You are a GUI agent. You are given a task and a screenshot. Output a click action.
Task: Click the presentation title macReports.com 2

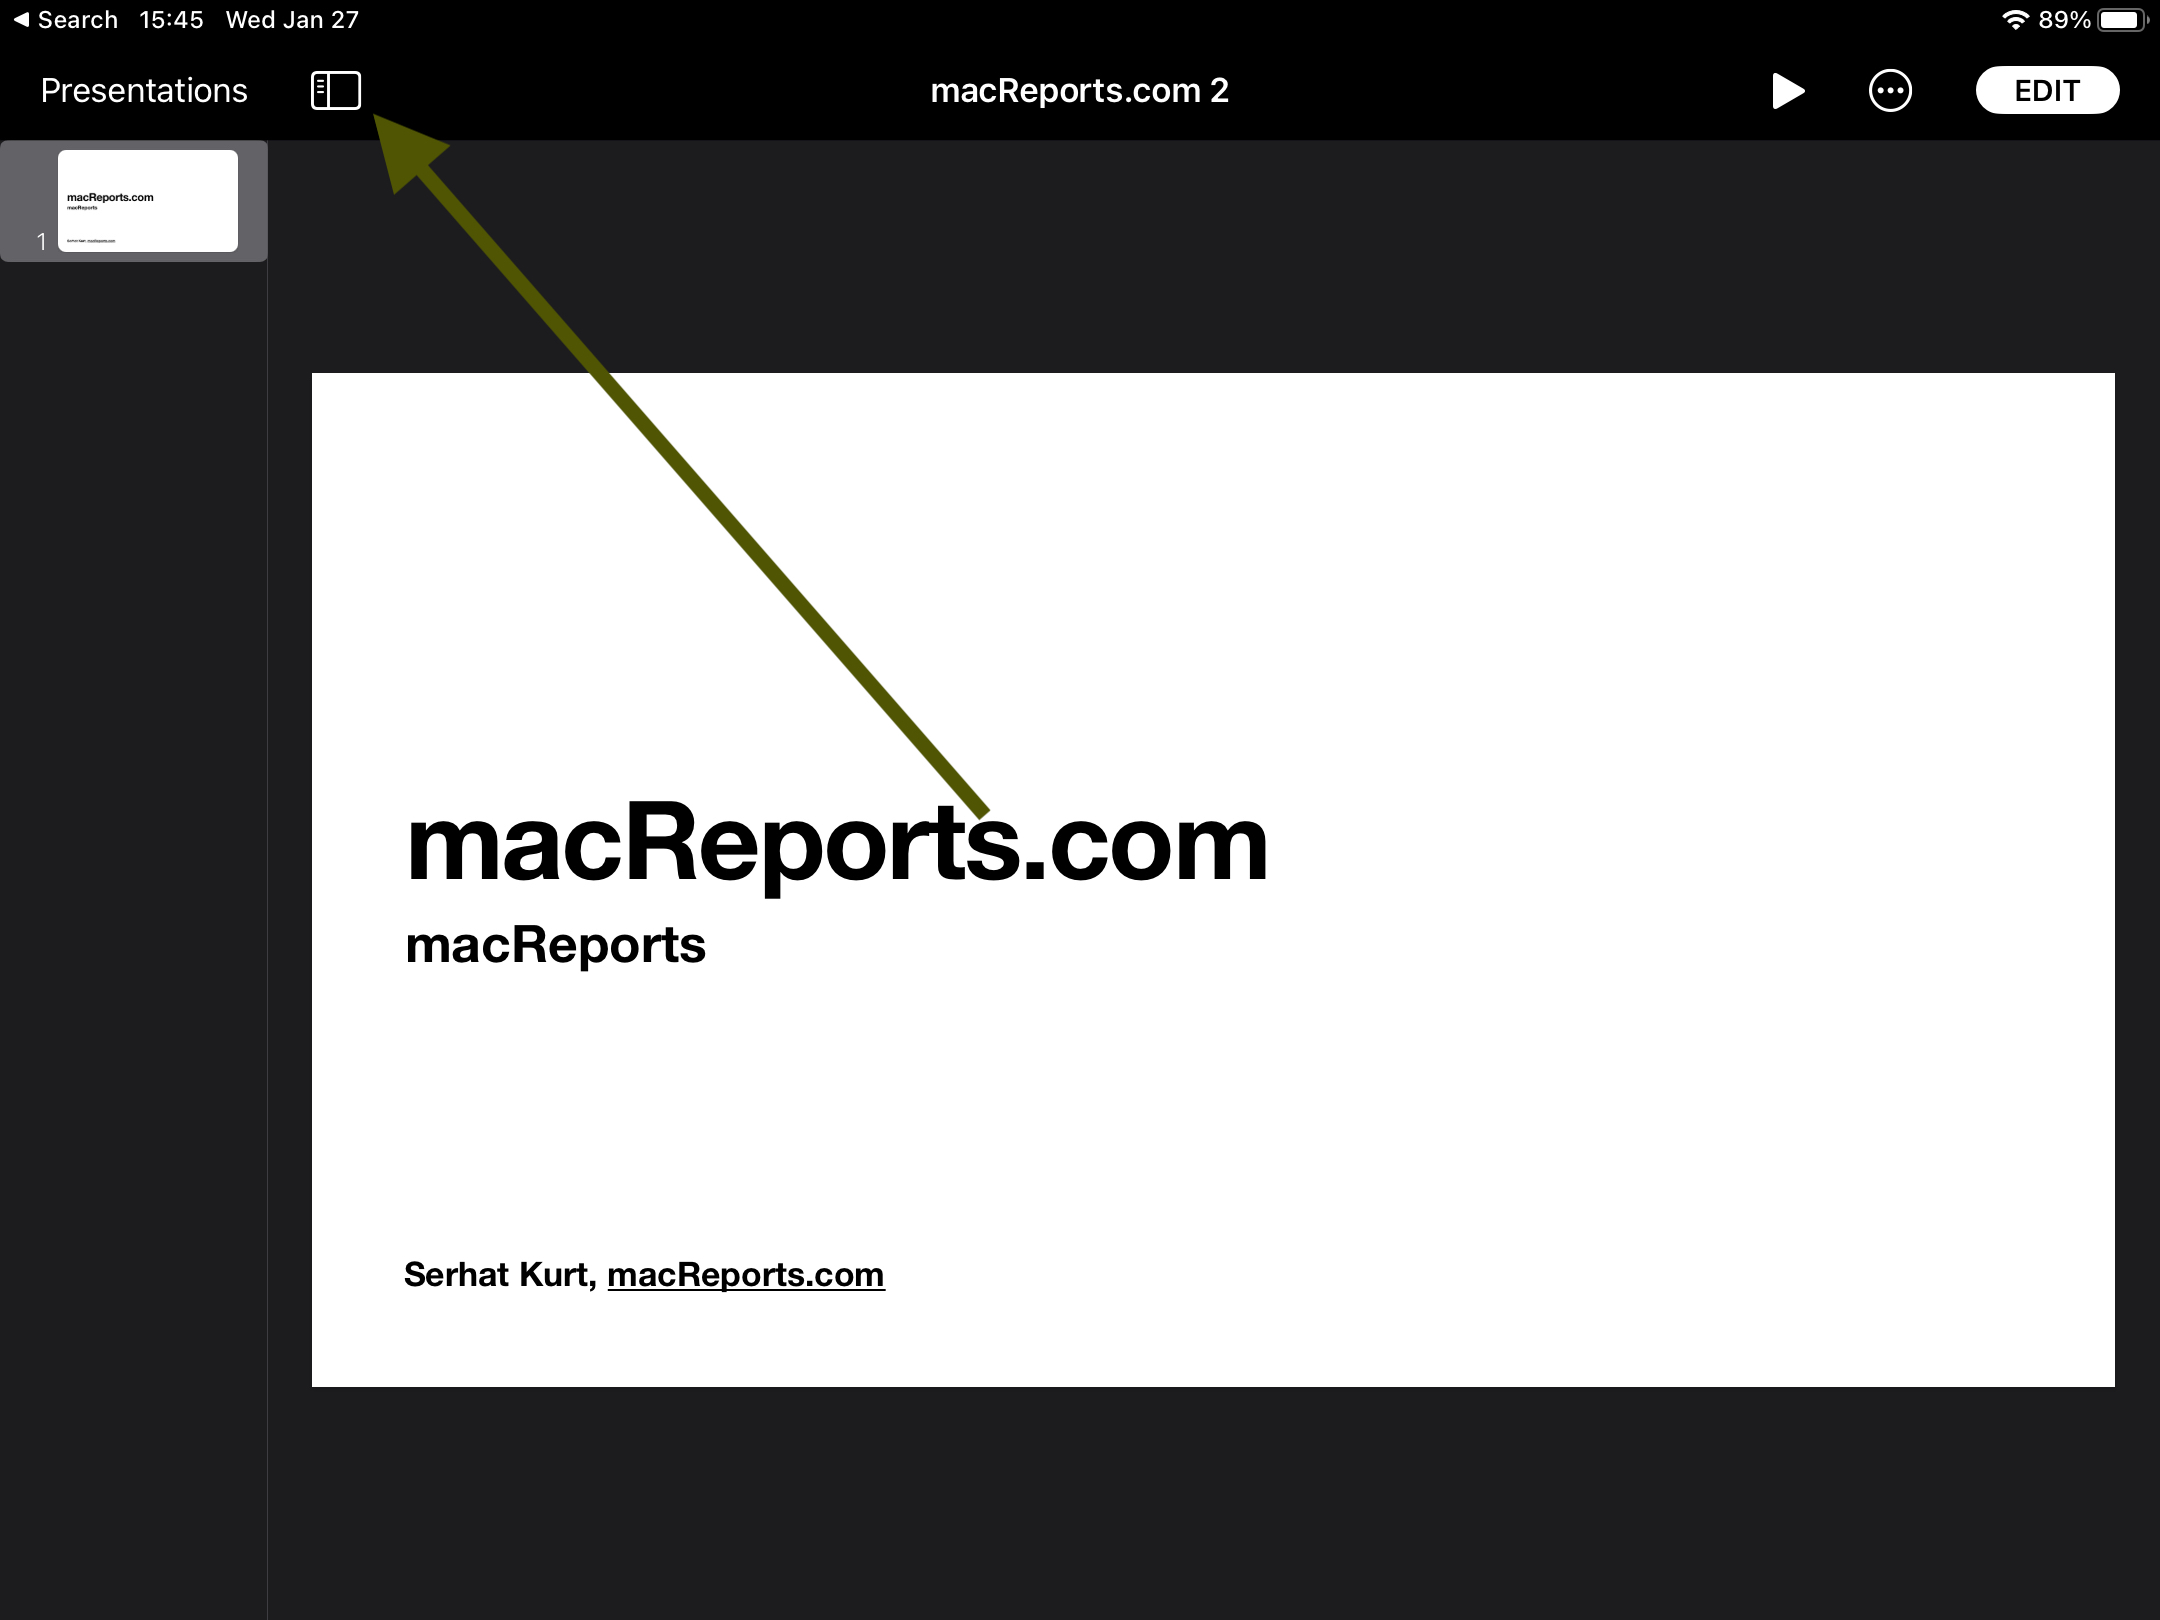1080,90
